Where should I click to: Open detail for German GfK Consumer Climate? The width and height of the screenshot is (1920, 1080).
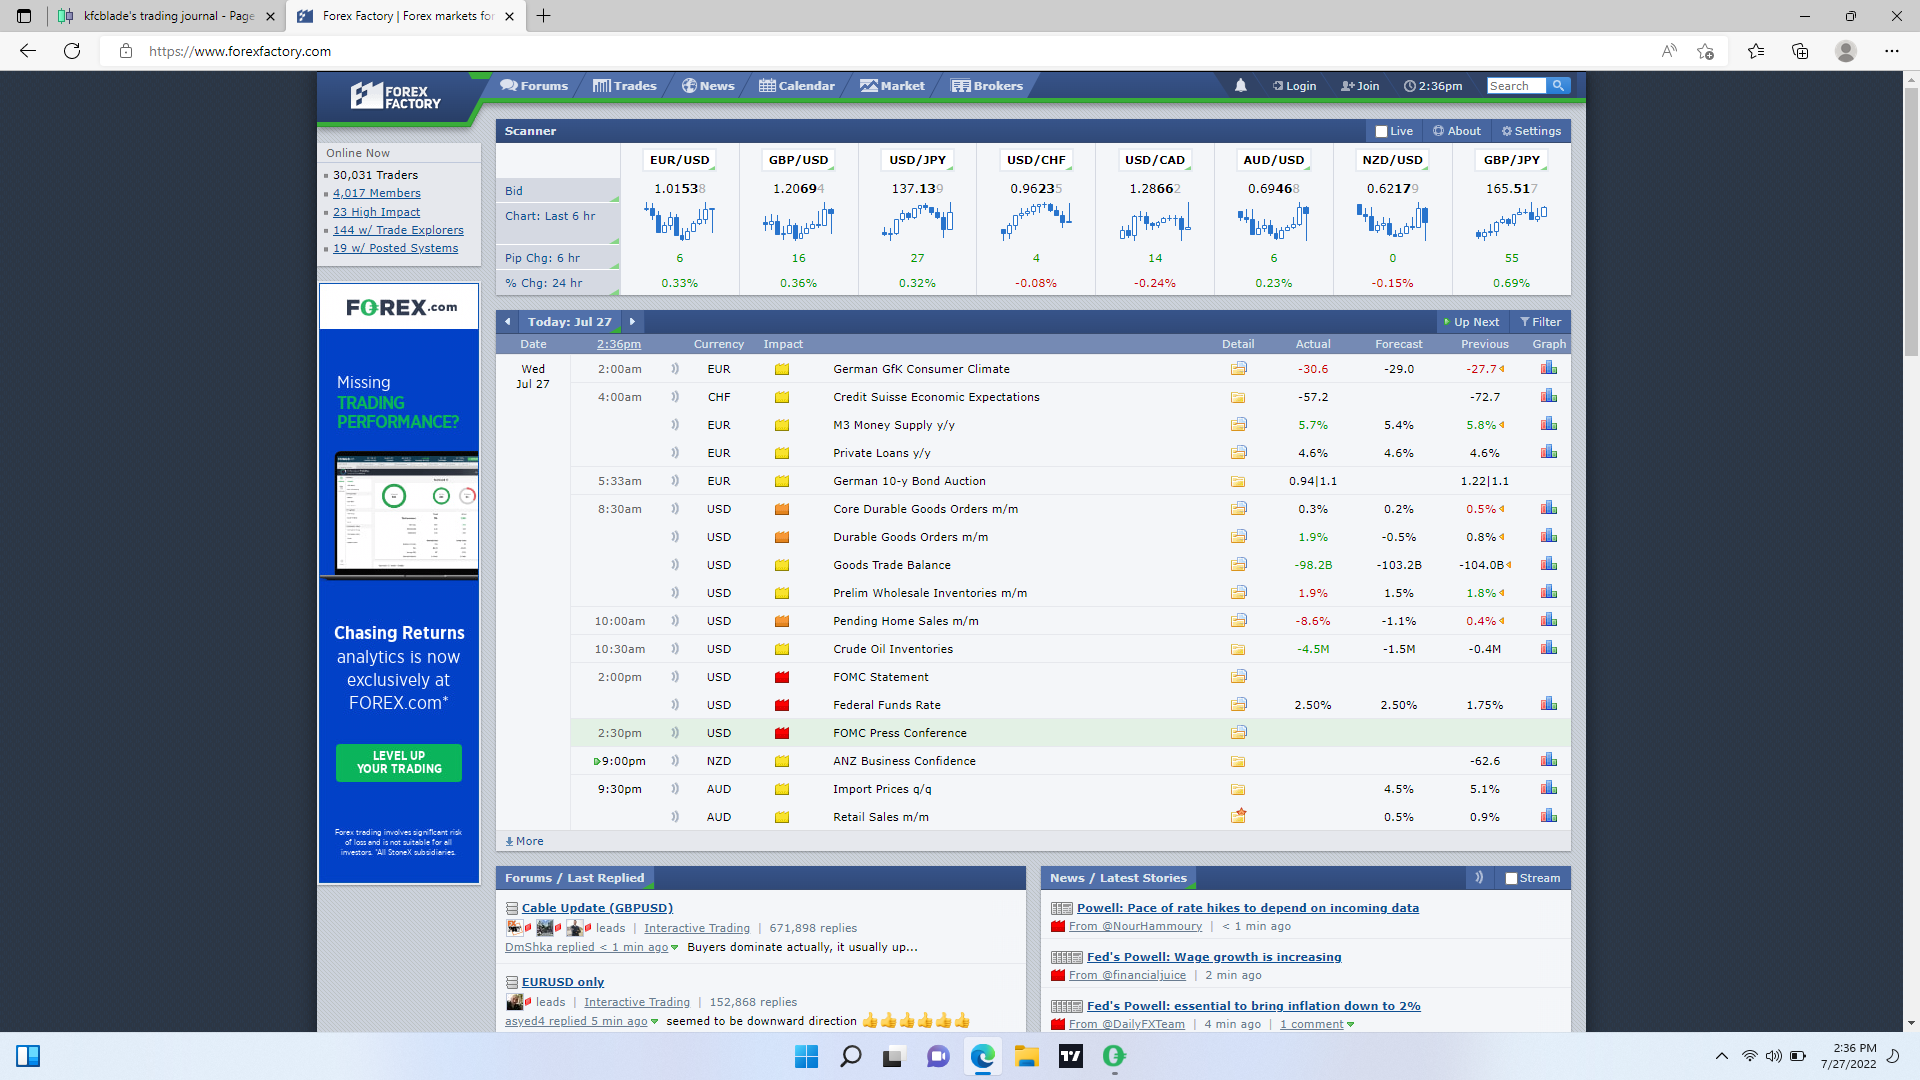[x=1238, y=369]
